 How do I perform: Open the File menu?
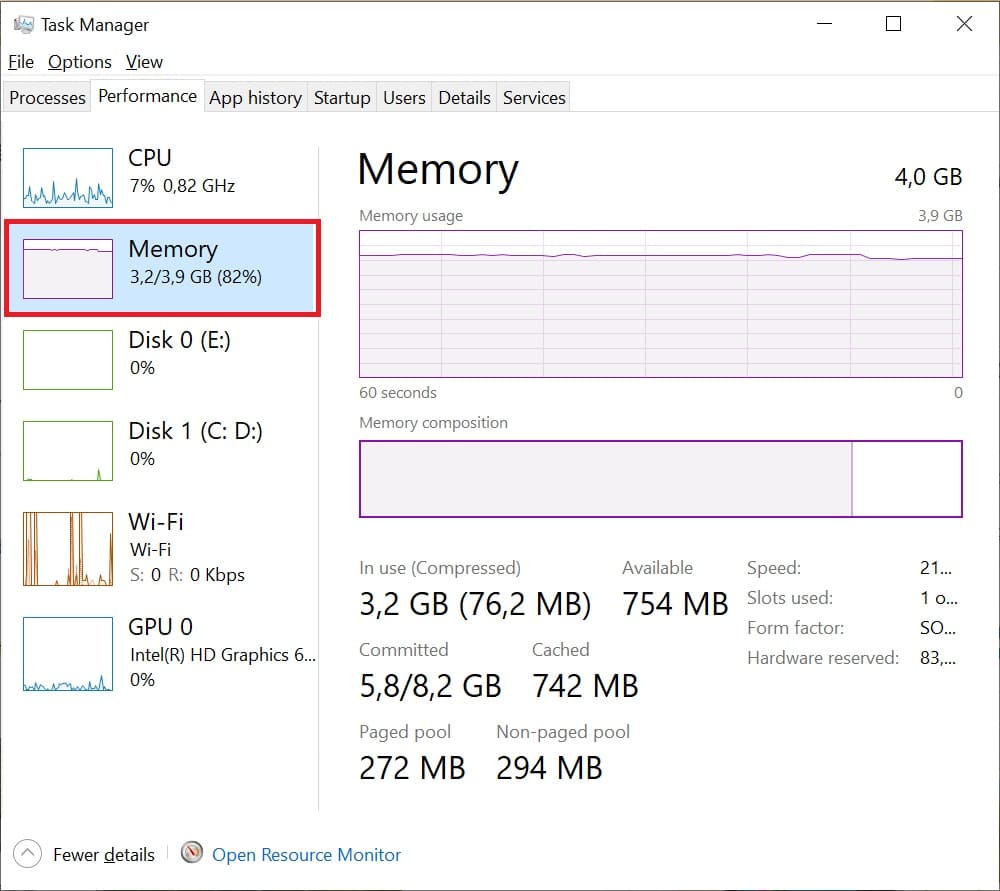(x=21, y=62)
